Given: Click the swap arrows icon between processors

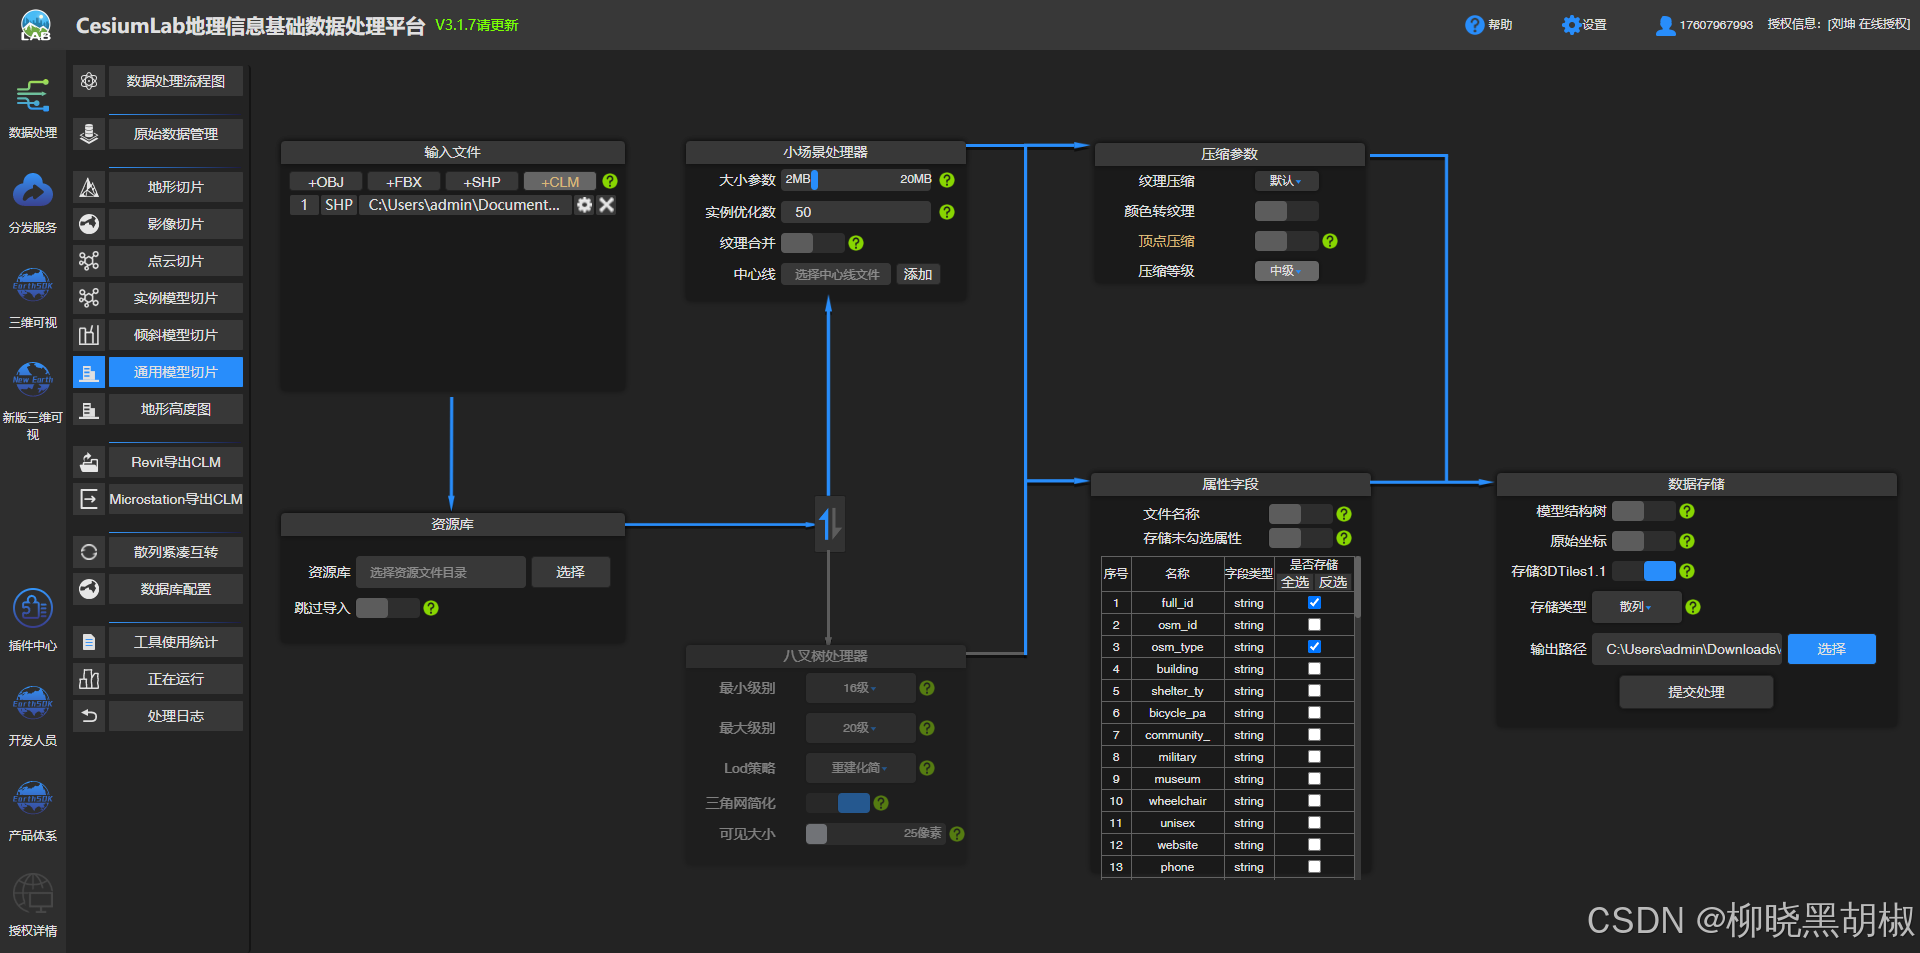Looking at the screenshot, I should pos(830,523).
